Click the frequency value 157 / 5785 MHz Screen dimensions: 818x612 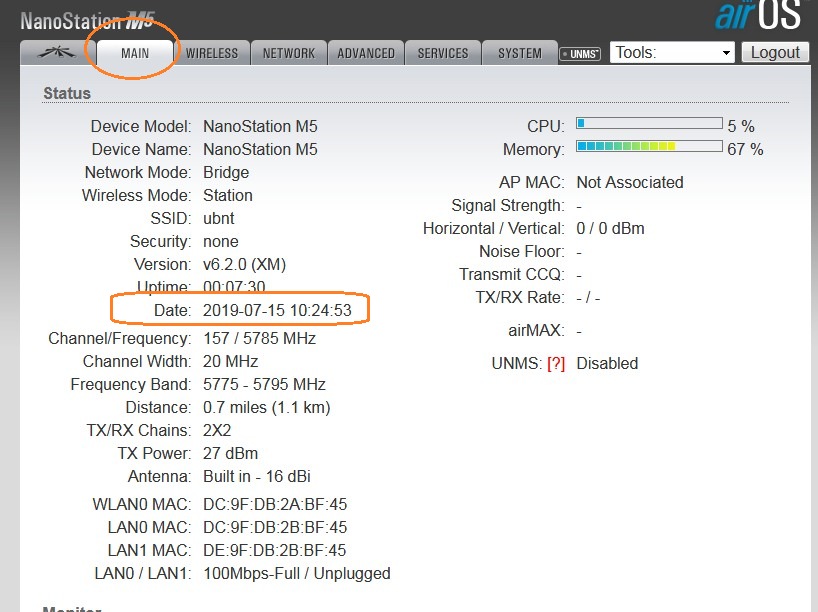(x=259, y=339)
